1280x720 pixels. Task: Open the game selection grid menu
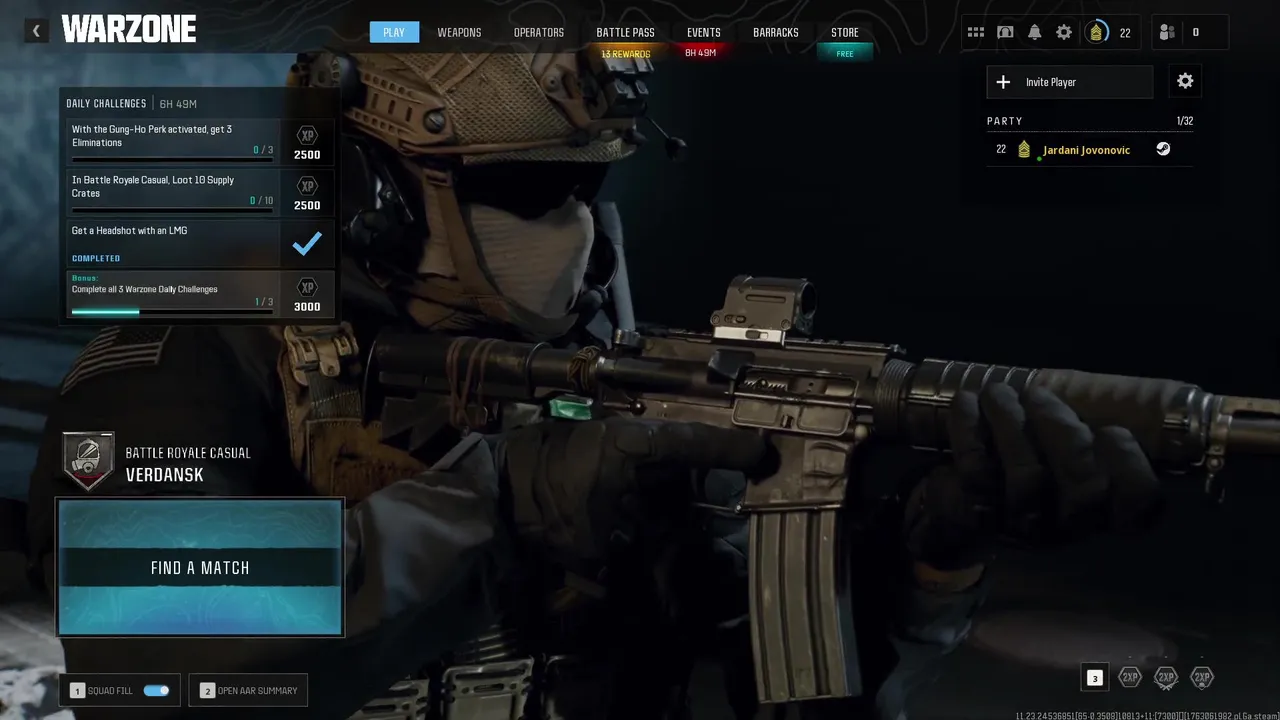tap(975, 32)
